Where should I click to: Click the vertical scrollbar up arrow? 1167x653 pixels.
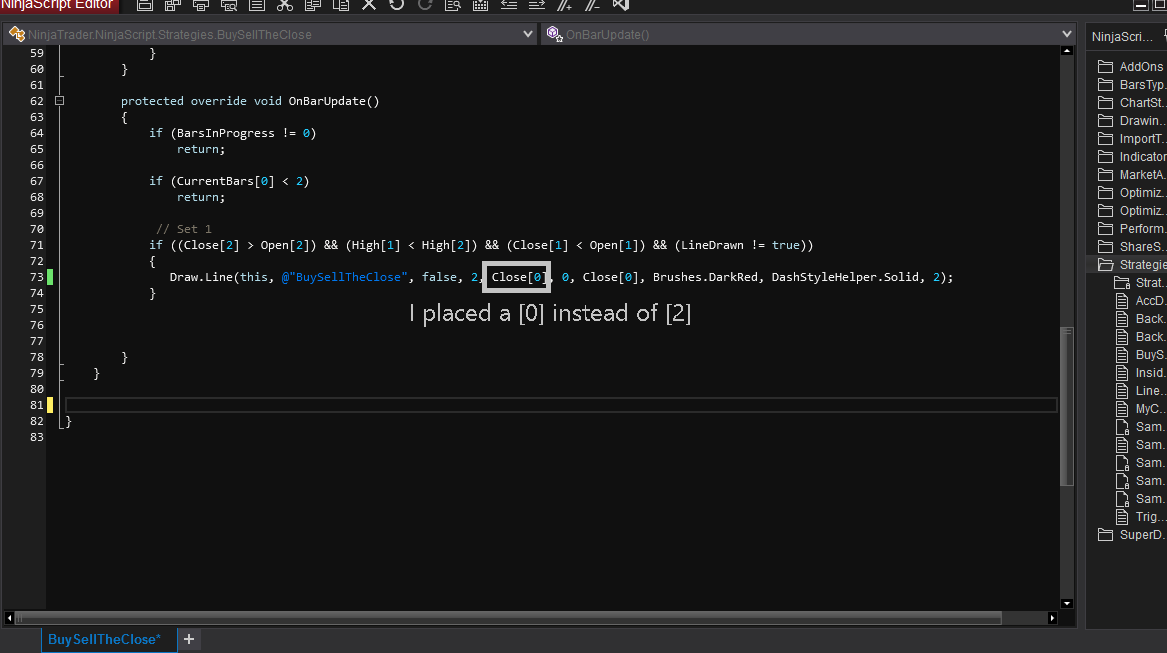point(1067,51)
